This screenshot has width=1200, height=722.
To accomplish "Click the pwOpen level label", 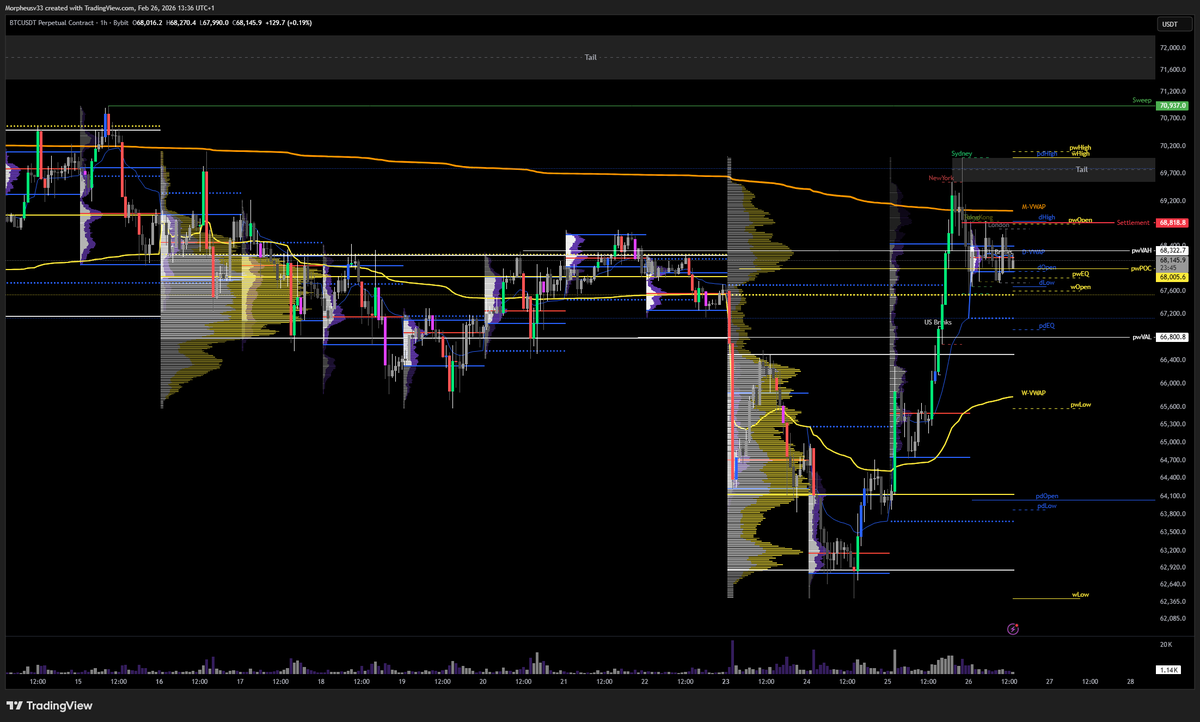I will pos(1080,220).
